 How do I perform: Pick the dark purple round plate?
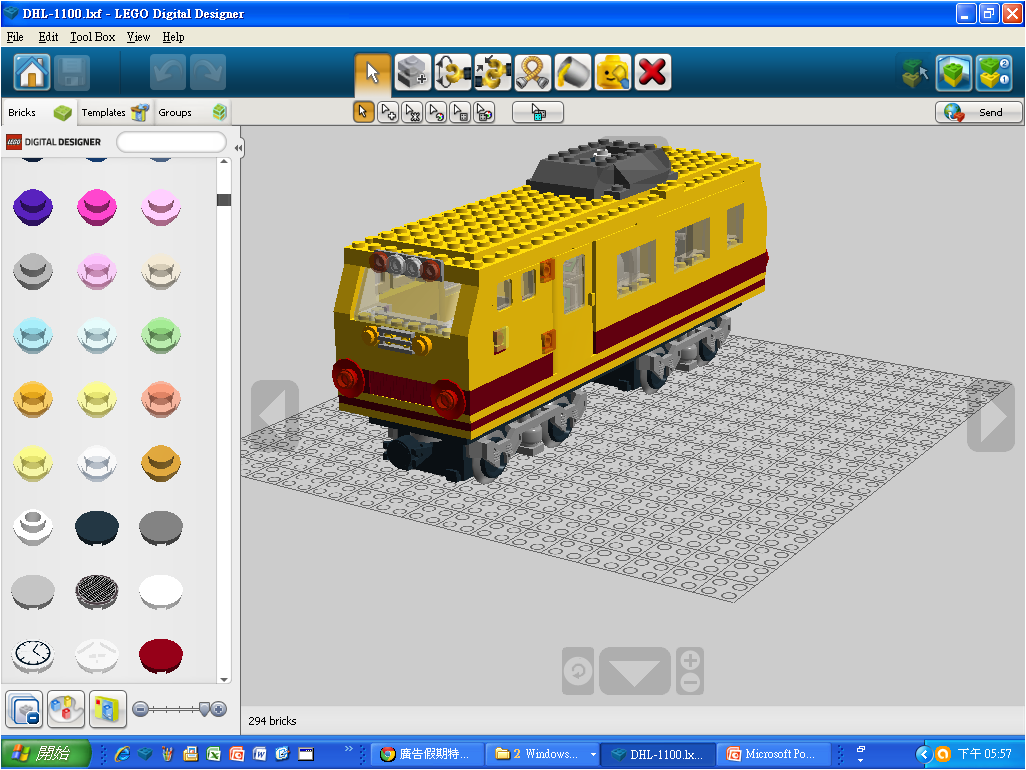33,207
